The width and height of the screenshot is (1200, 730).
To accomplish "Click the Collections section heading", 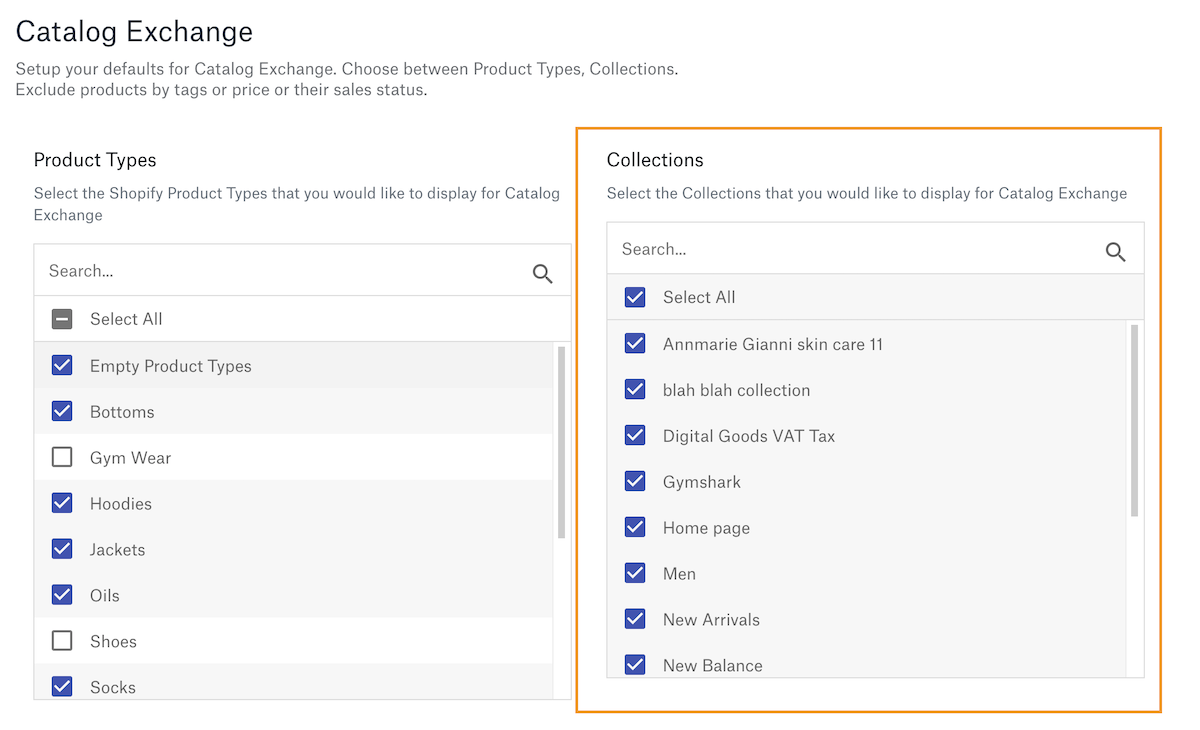I will 655,160.
